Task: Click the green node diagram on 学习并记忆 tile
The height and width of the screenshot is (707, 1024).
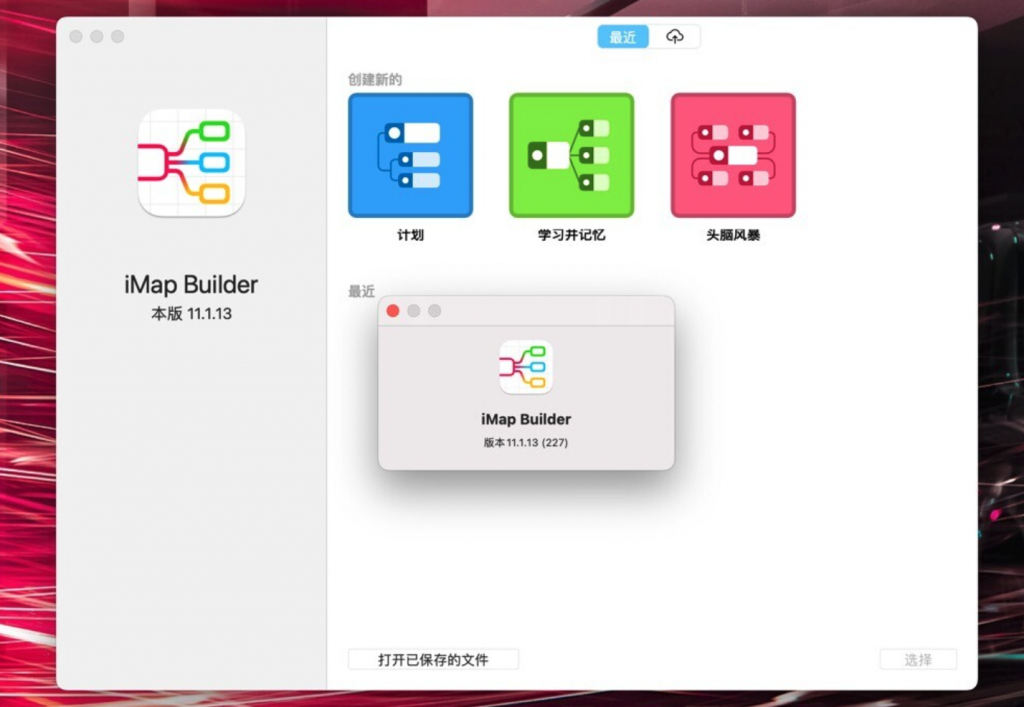Action: 571,155
